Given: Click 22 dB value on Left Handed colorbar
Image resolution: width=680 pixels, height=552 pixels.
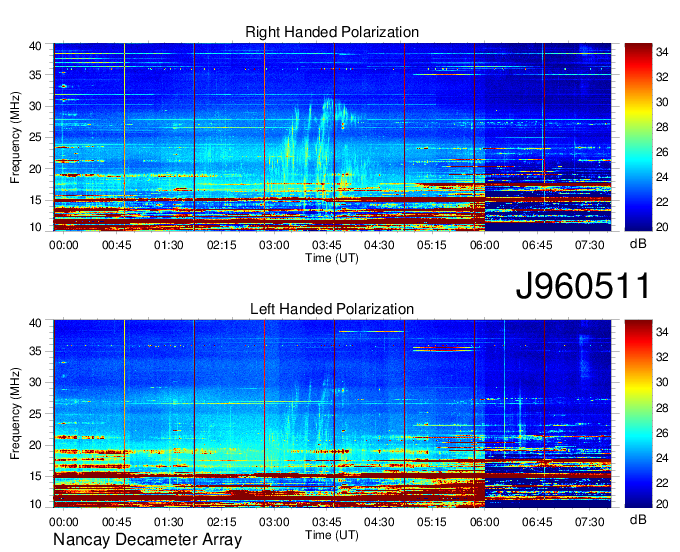Looking at the screenshot, I should pyautogui.click(x=662, y=483).
